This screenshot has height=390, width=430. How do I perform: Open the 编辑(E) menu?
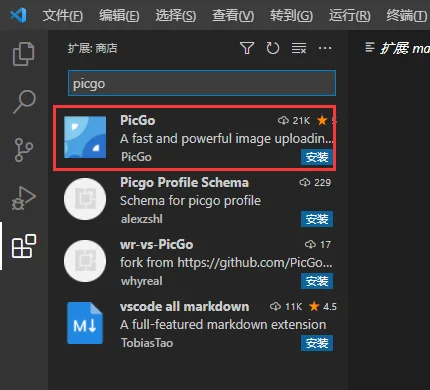(x=119, y=15)
